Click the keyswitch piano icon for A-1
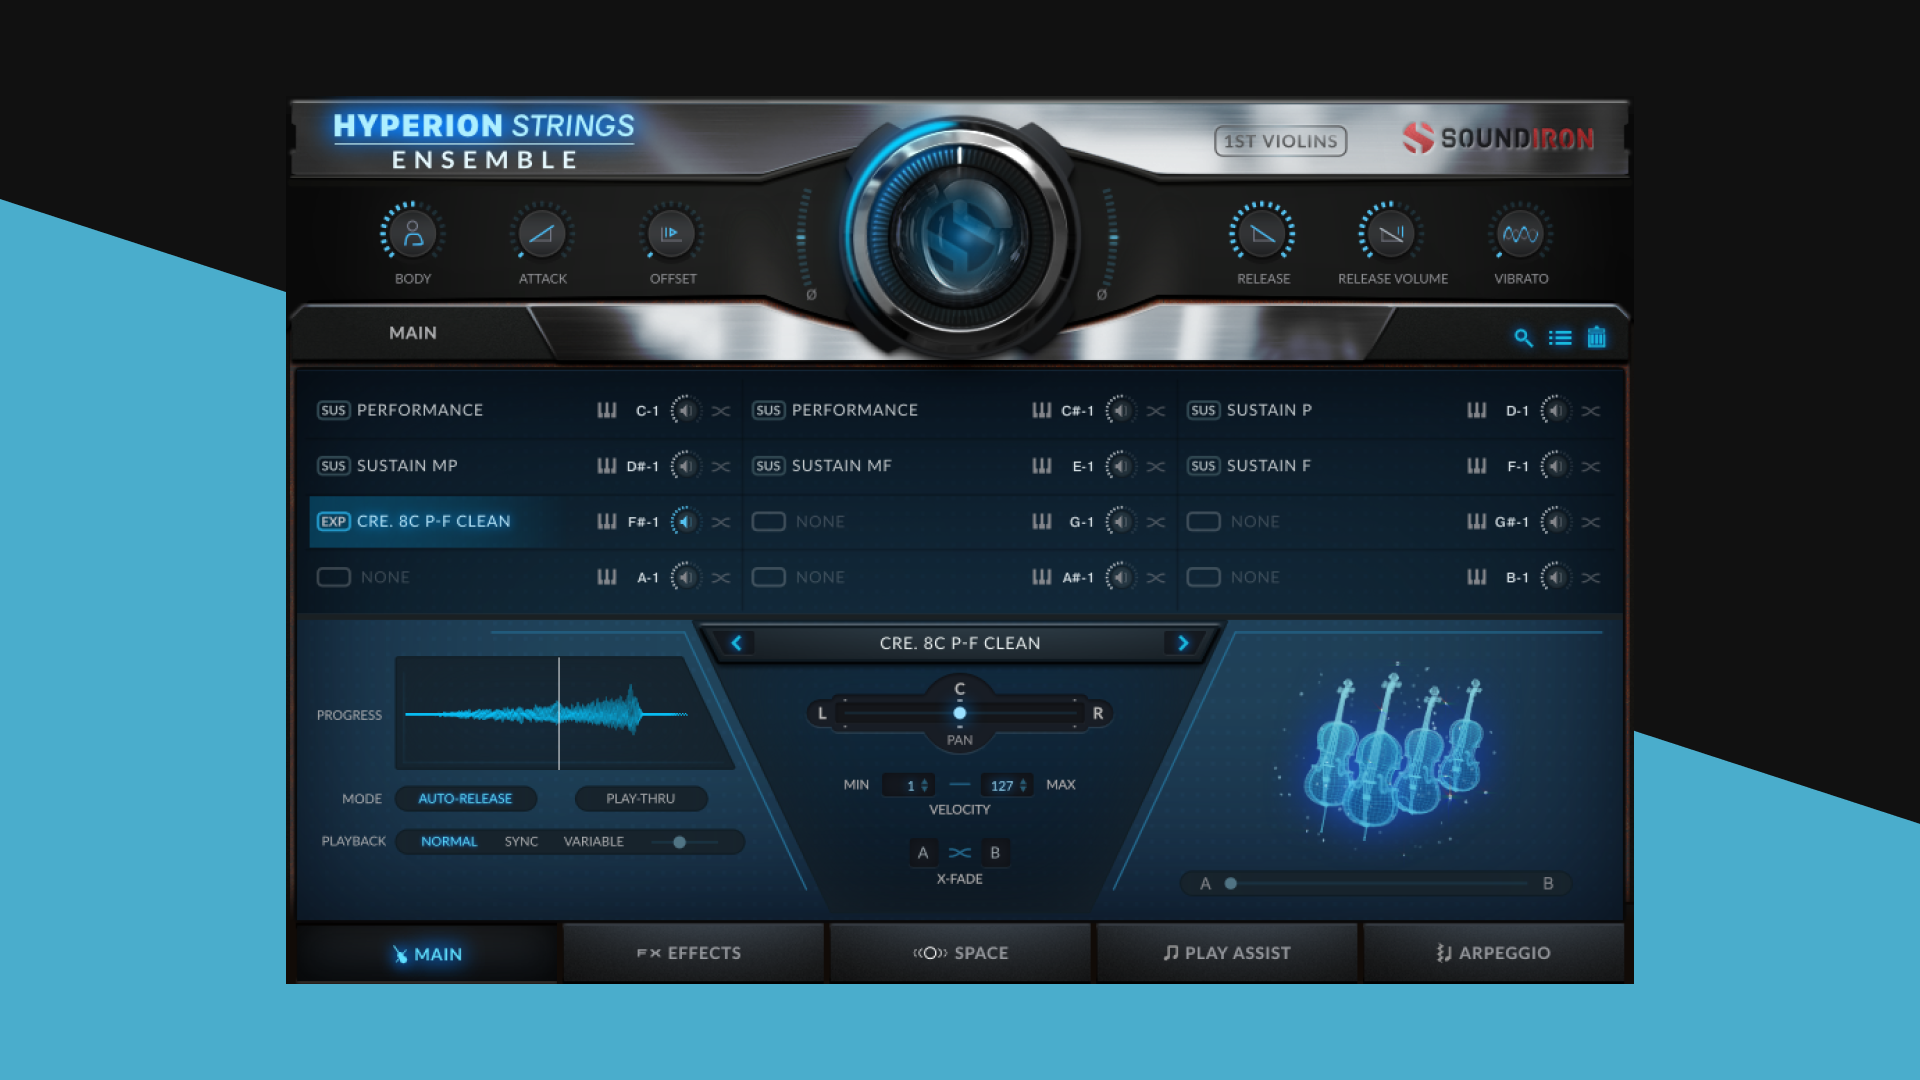 coord(607,577)
